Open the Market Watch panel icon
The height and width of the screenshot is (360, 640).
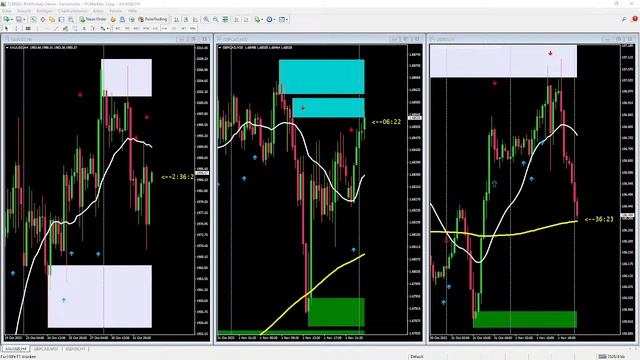(33, 19)
